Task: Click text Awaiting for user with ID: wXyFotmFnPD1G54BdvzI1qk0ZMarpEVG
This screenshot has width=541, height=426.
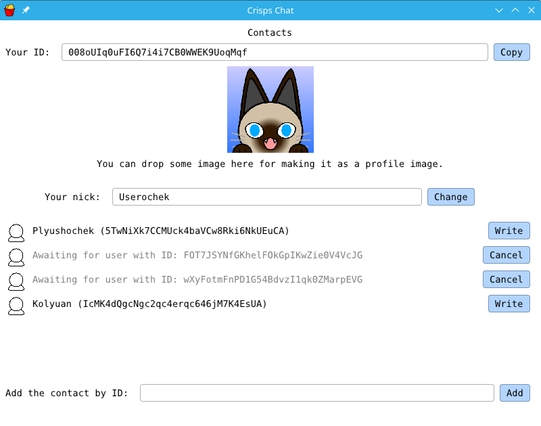Action: click(197, 279)
